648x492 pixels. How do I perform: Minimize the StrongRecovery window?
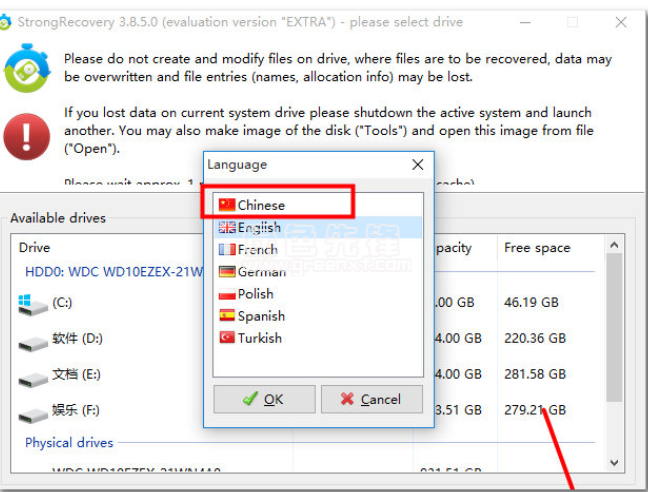click(525, 22)
